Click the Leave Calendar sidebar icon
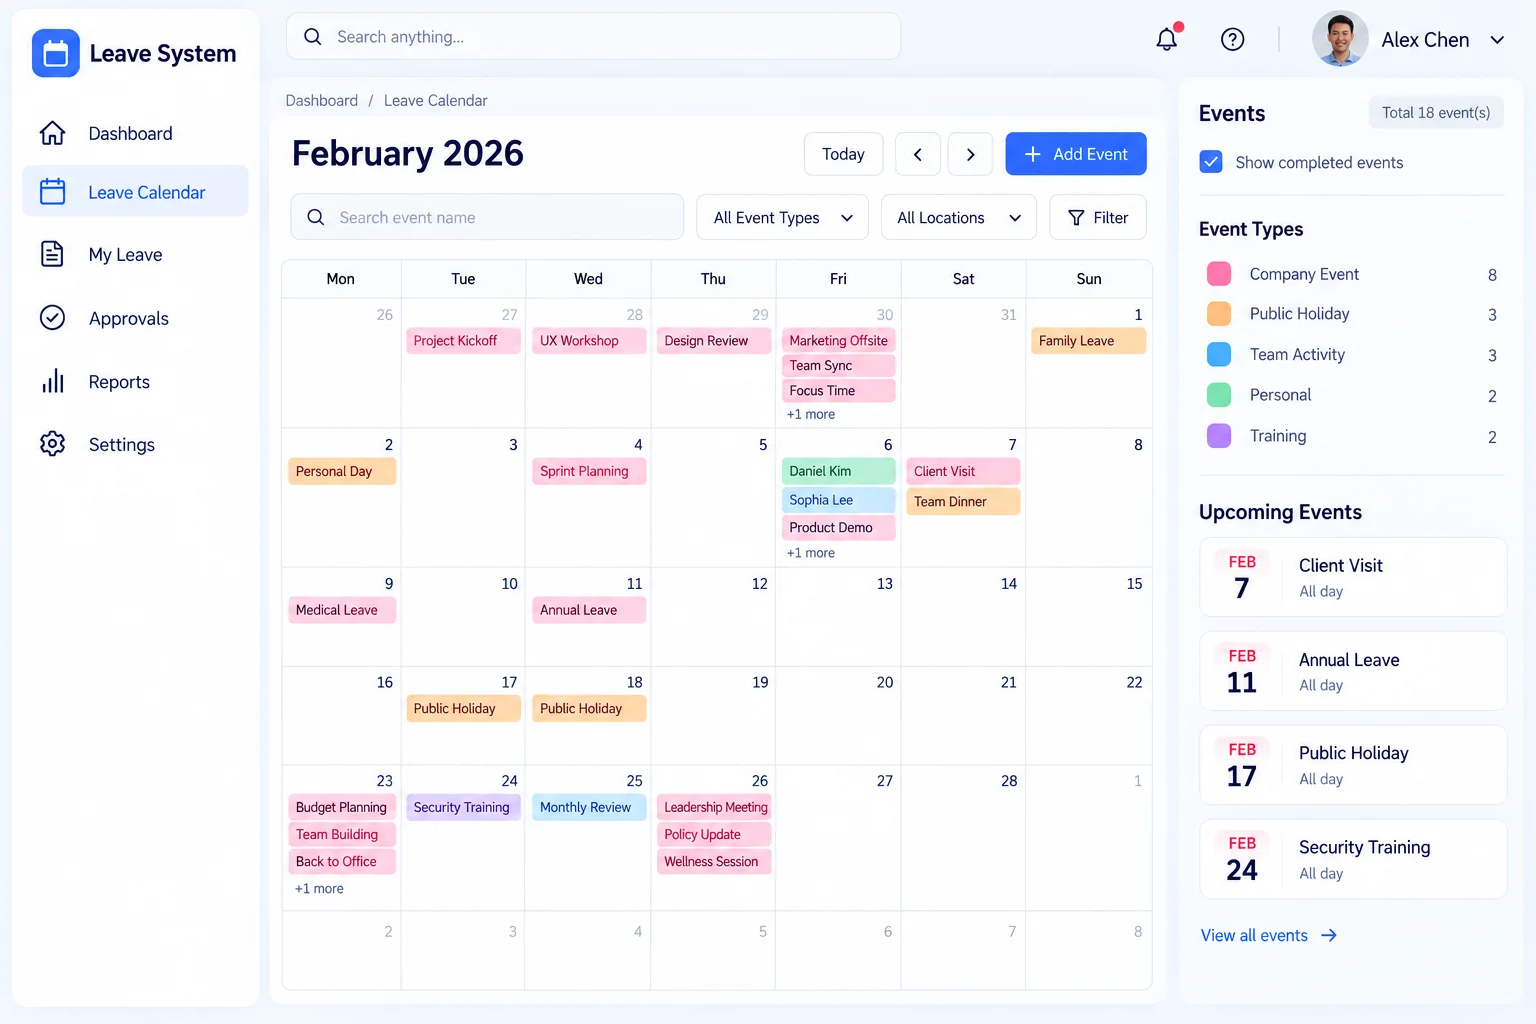Screen dimensions: 1536x1024 click(x=52, y=191)
